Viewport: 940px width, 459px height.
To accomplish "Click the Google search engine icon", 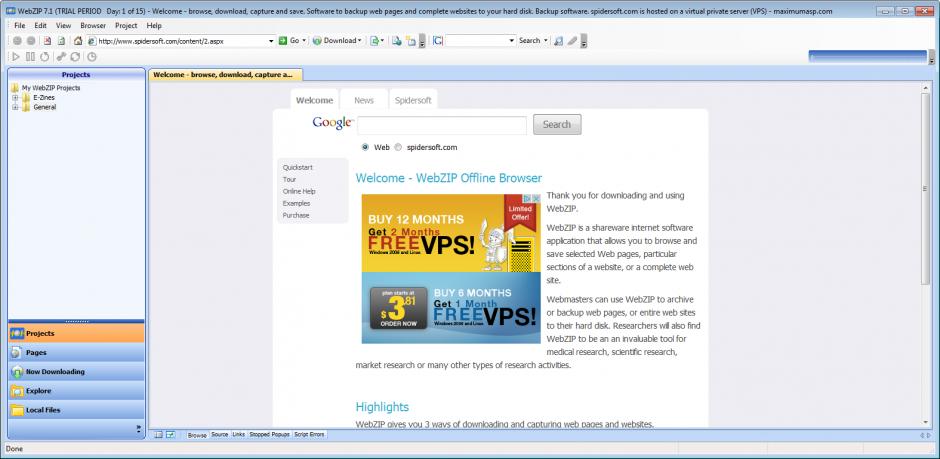I will (438, 41).
